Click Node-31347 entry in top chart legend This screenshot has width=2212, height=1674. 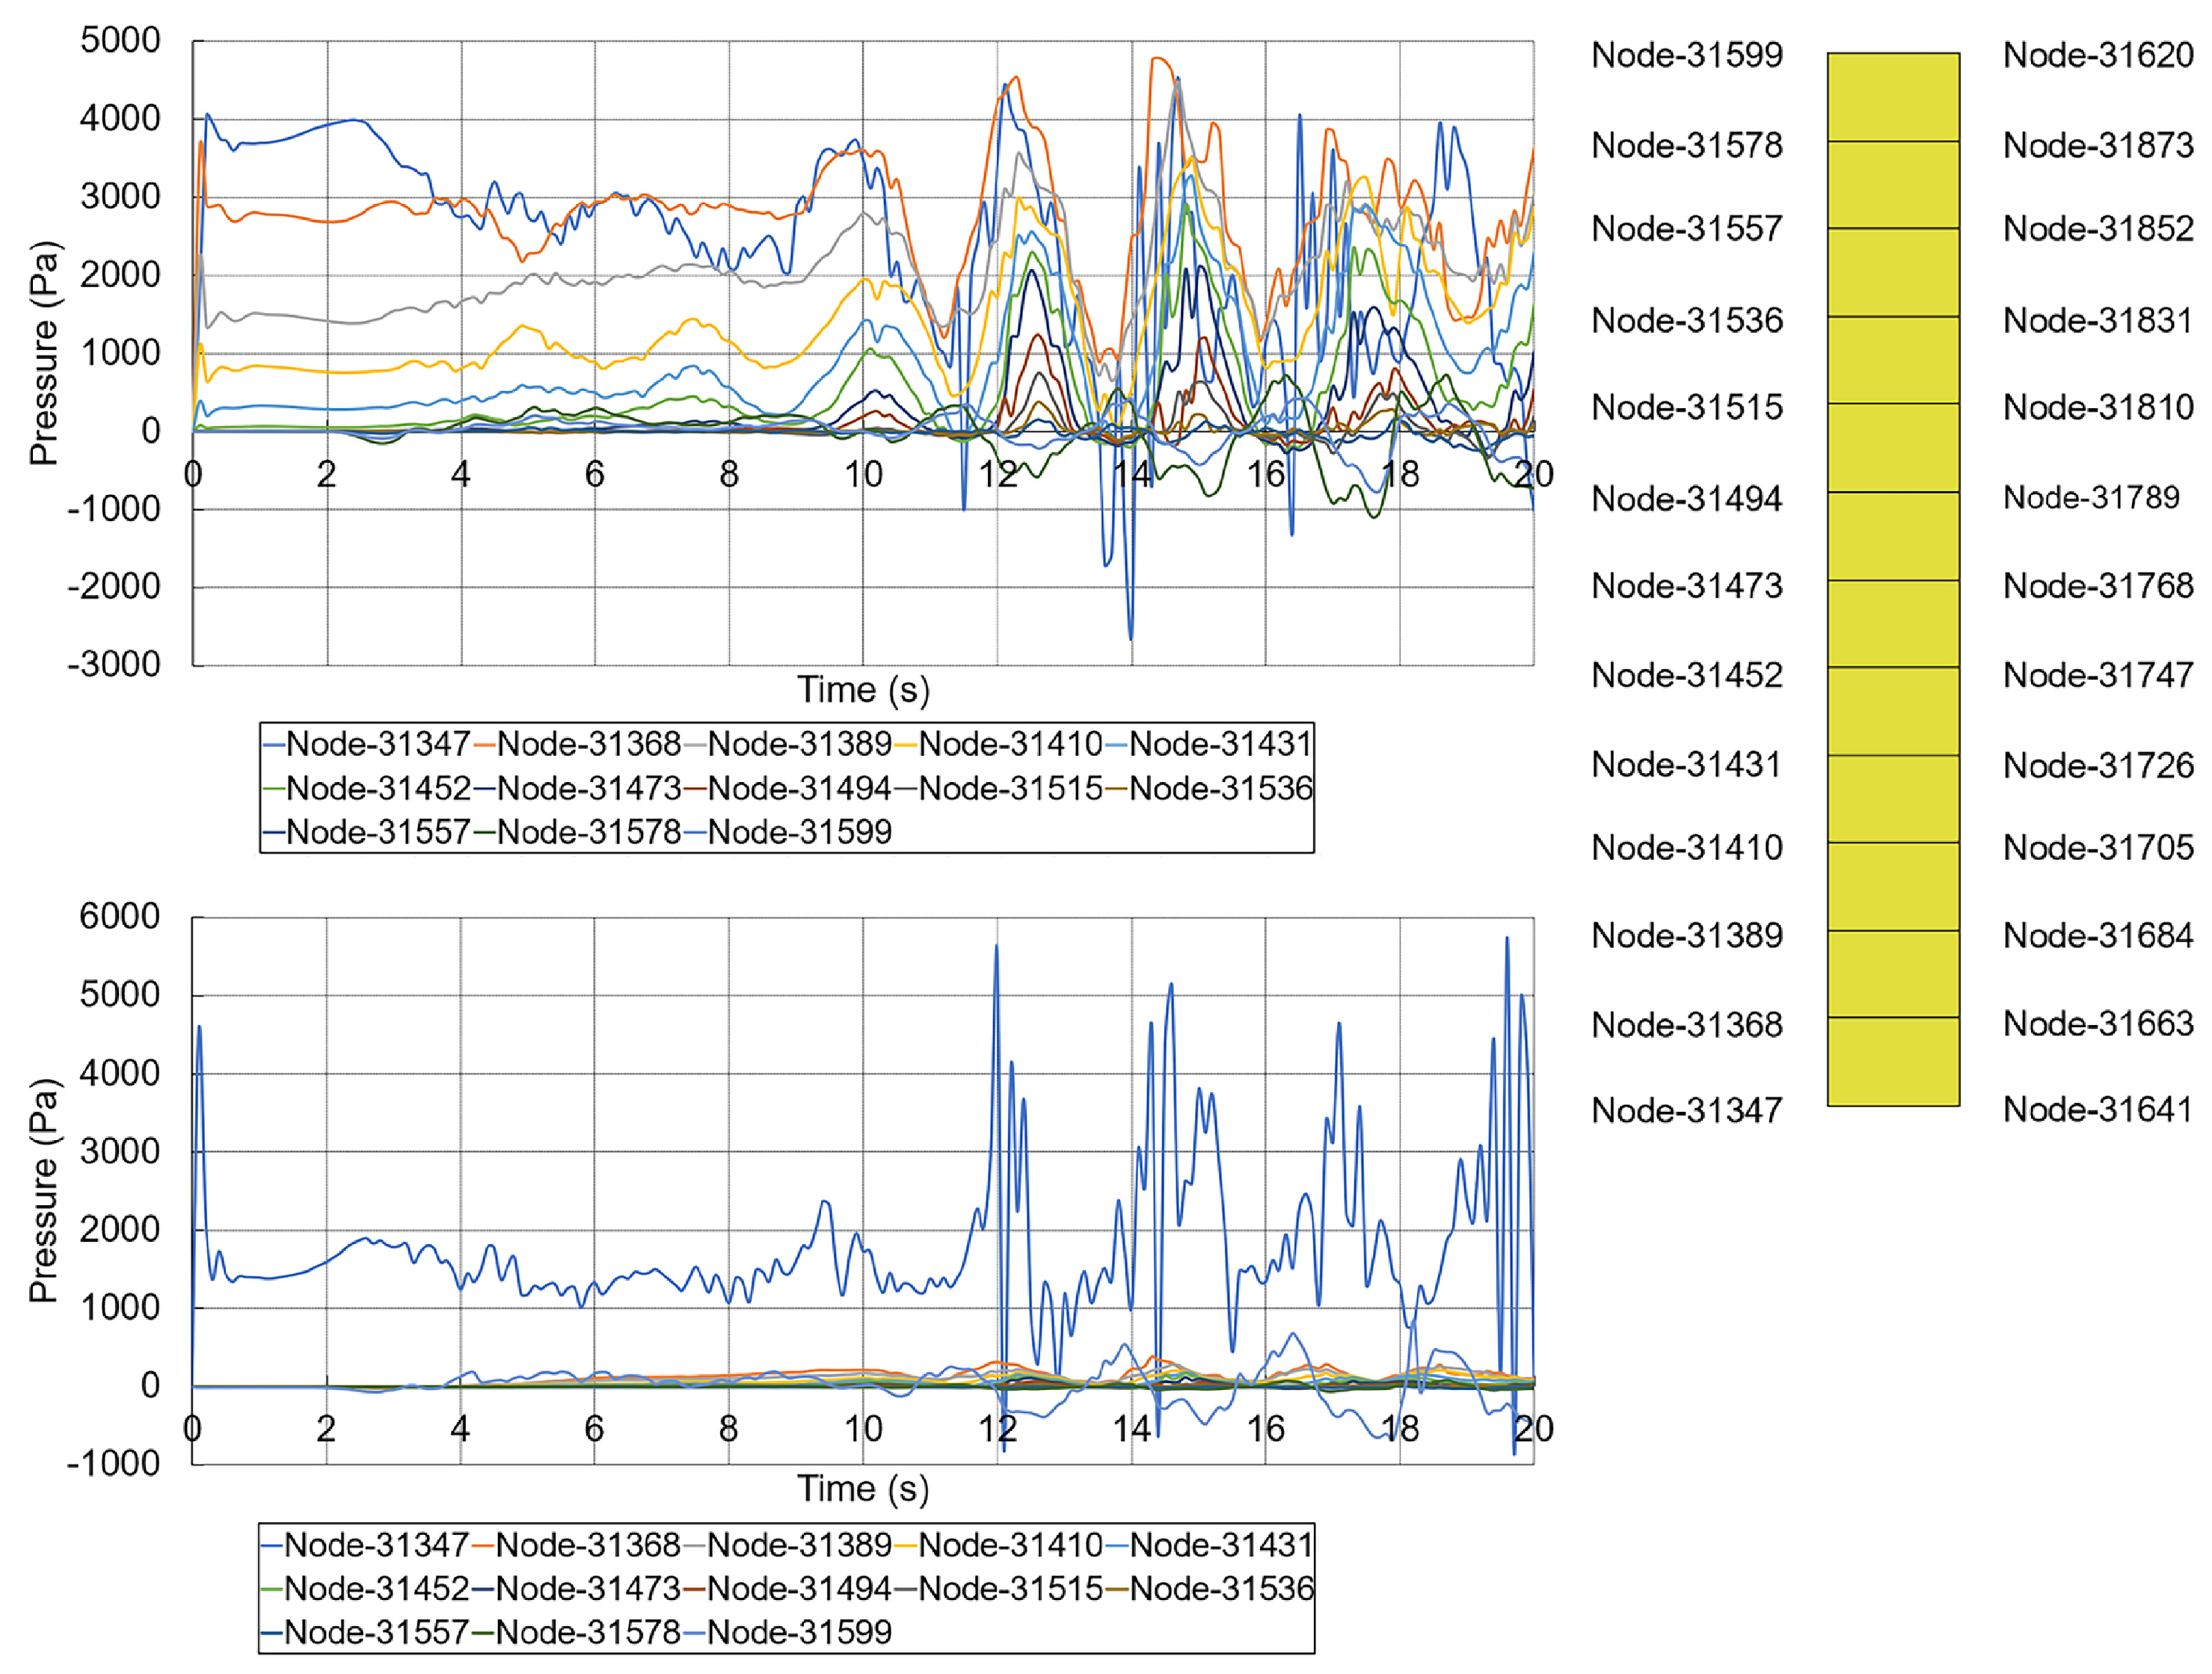point(377,744)
